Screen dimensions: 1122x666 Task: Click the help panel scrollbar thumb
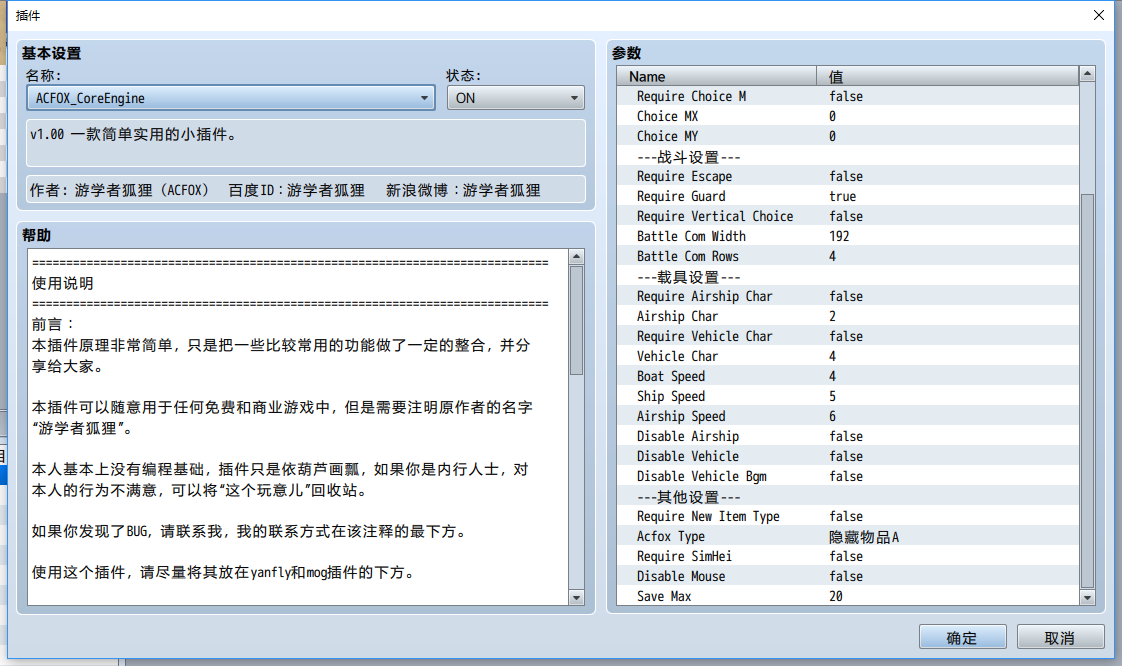point(576,320)
